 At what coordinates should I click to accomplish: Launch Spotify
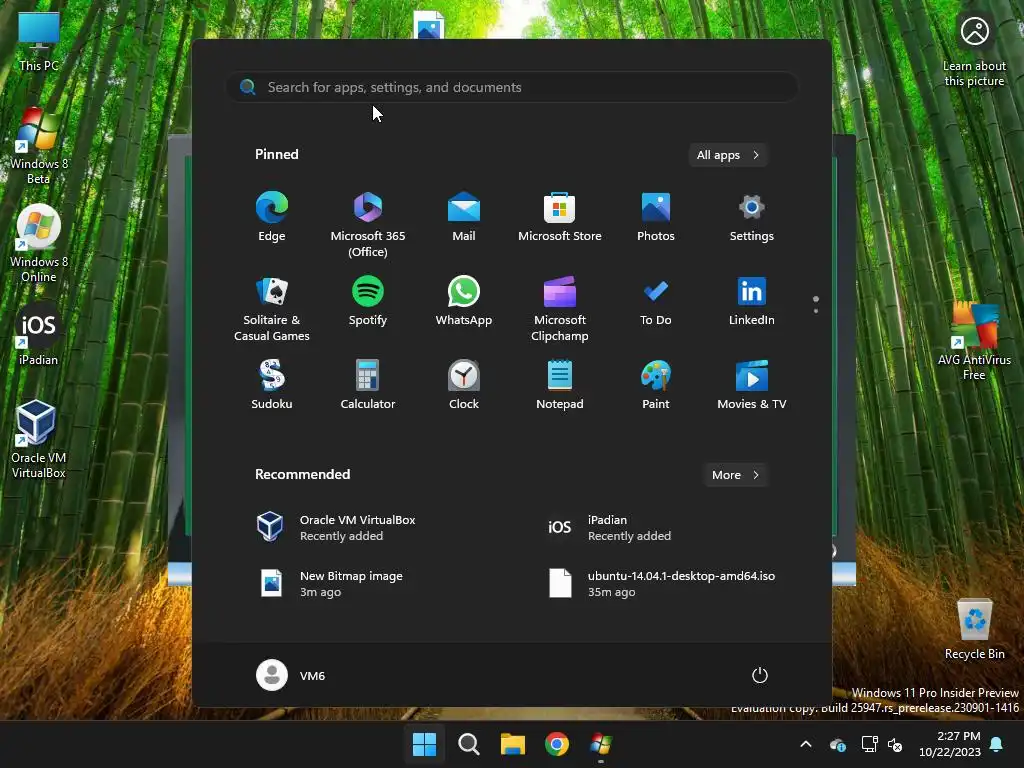pos(368,302)
